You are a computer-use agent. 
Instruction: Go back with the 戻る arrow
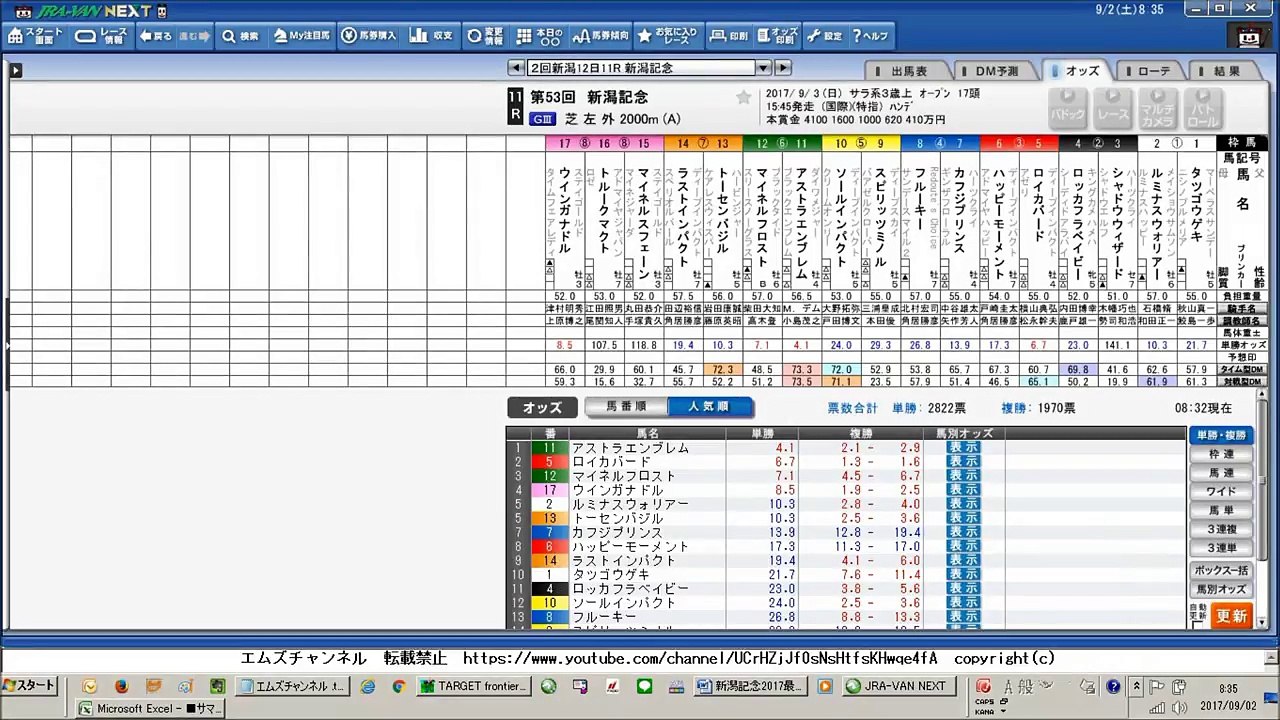pos(156,36)
